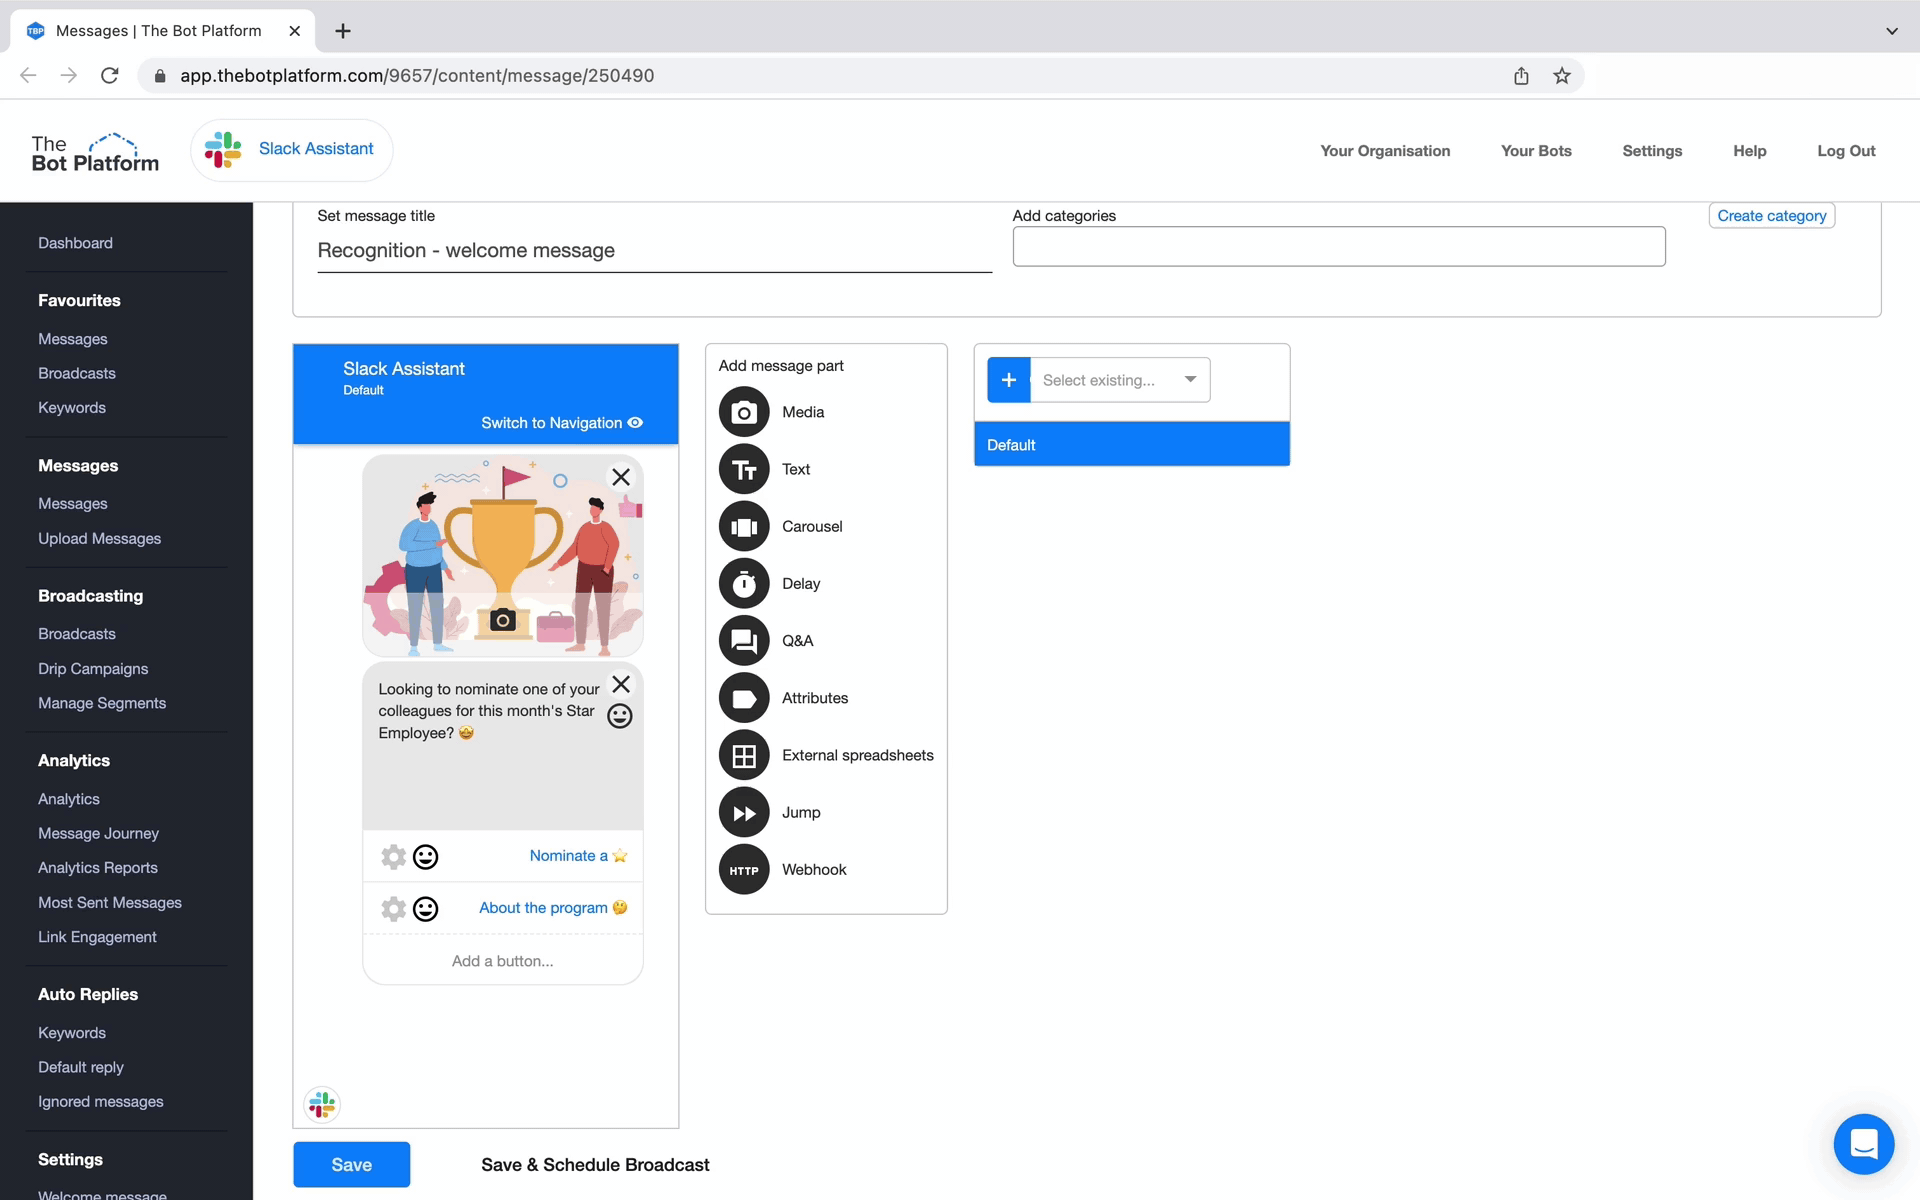Click the Q&A message part icon
Screen dimensions: 1920x1200
tap(744, 640)
